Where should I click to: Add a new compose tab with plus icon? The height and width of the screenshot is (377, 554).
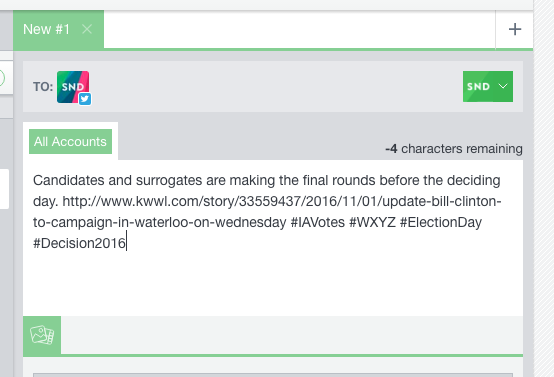coord(515,29)
